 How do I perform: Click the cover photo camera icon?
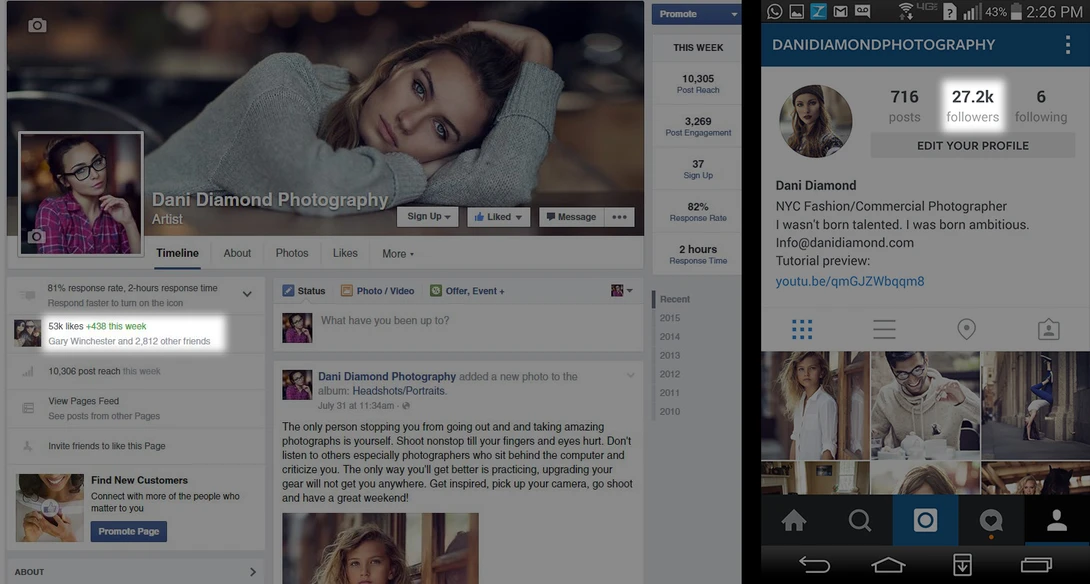(37, 26)
